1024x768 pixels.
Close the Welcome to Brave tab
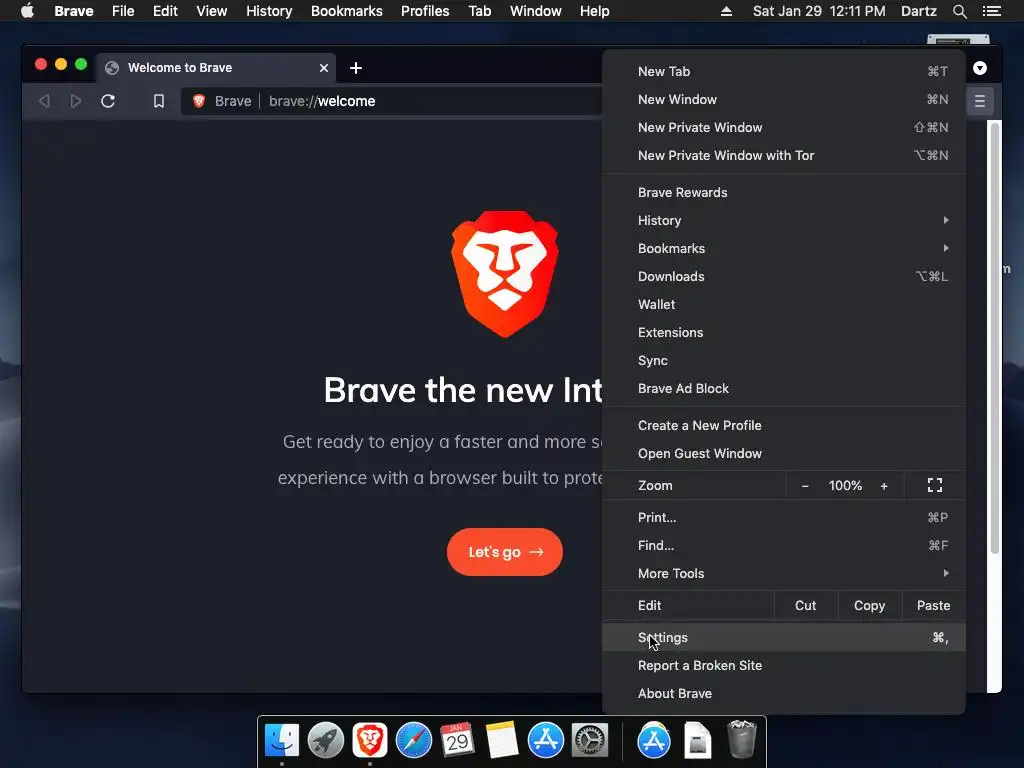tap(324, 68)
